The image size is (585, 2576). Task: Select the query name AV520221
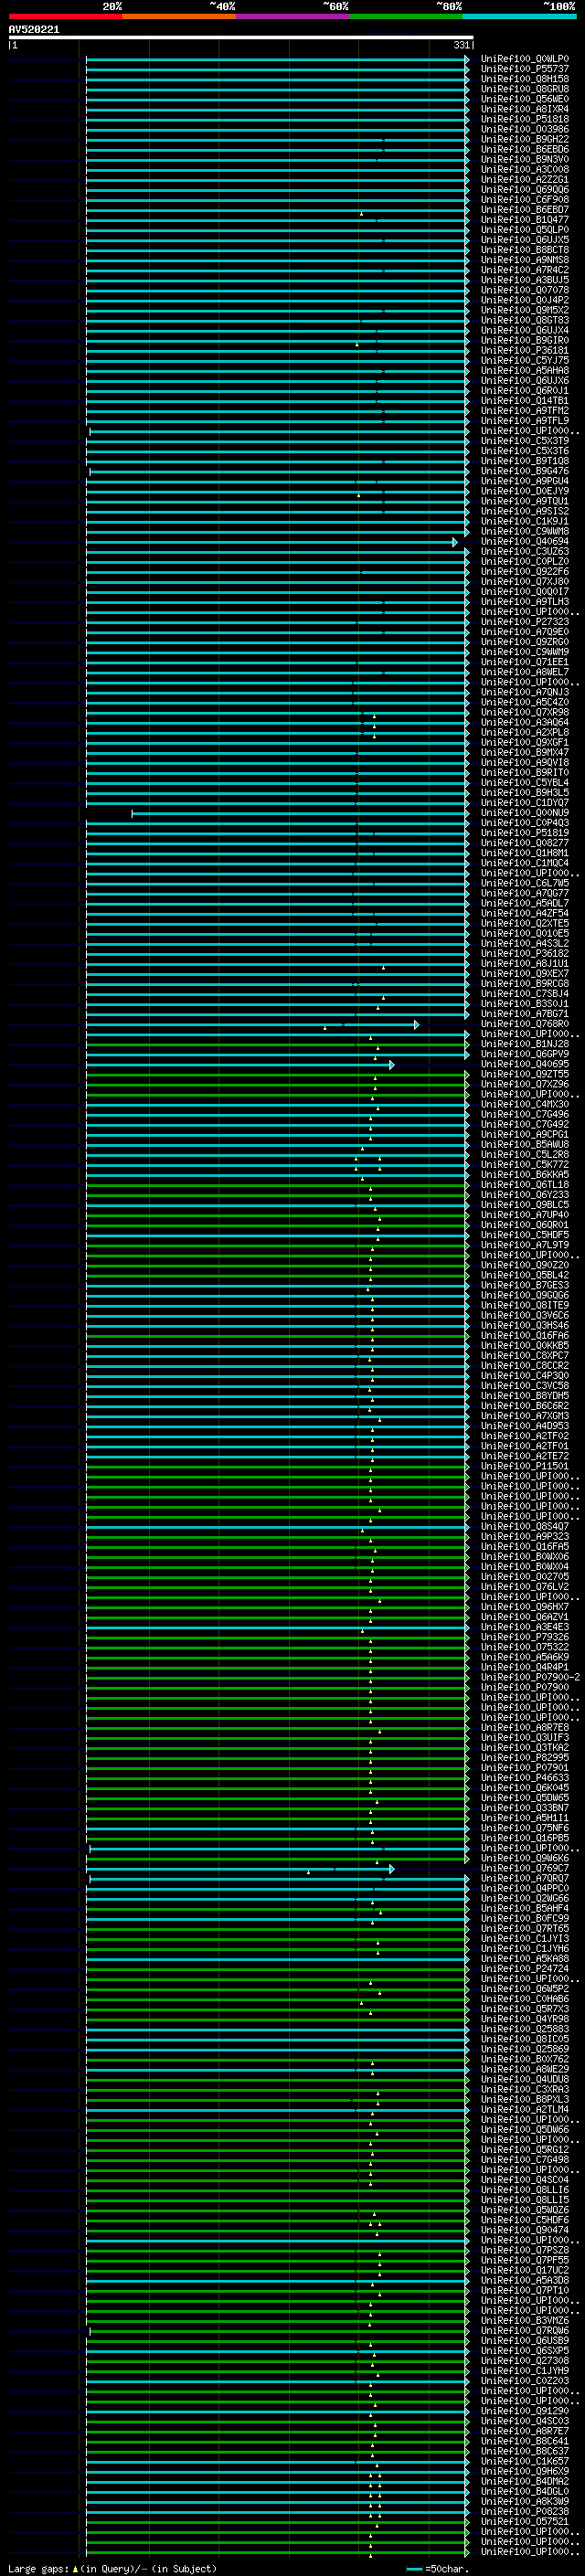pyautogui.click(x=34, y=30)
